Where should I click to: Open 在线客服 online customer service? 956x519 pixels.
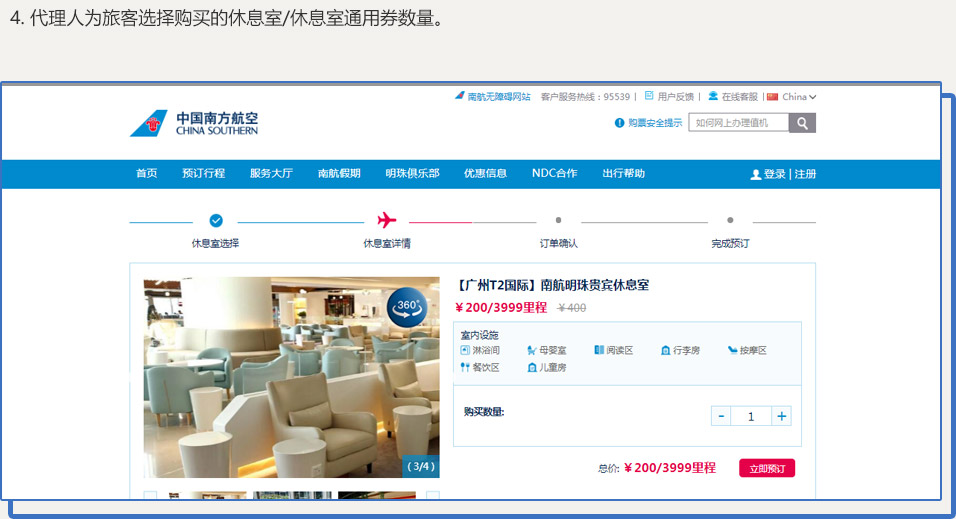point(739,97)
